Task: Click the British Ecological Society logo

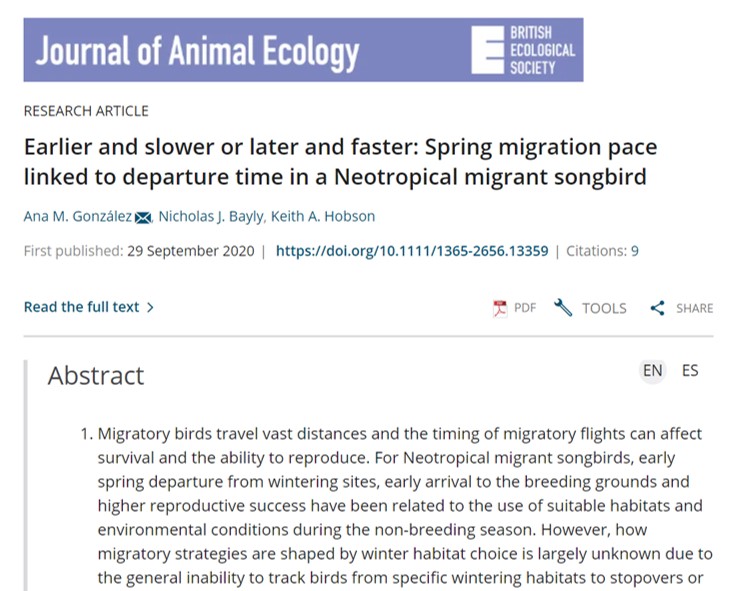Action: pos(523,50)
